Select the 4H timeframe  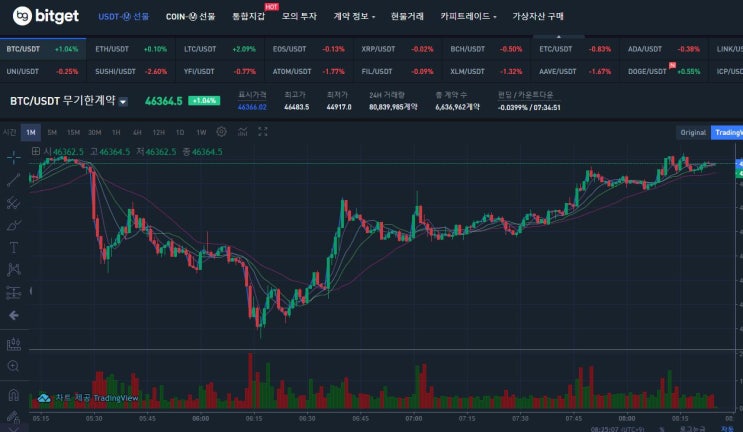tap(137, 132)
